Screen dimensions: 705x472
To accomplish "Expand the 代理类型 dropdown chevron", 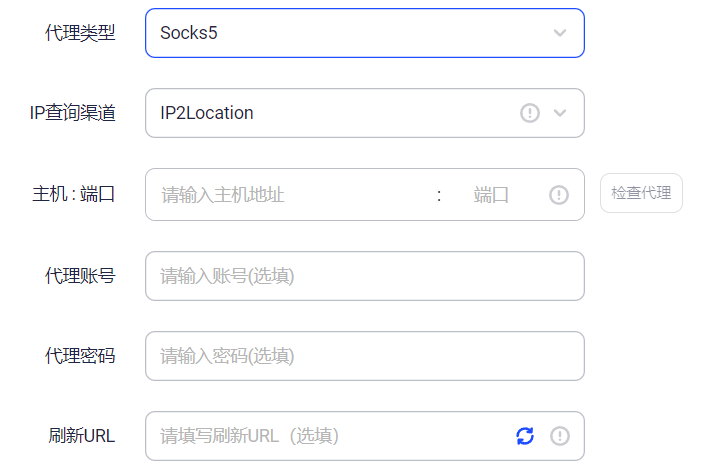I will [560, 33].
